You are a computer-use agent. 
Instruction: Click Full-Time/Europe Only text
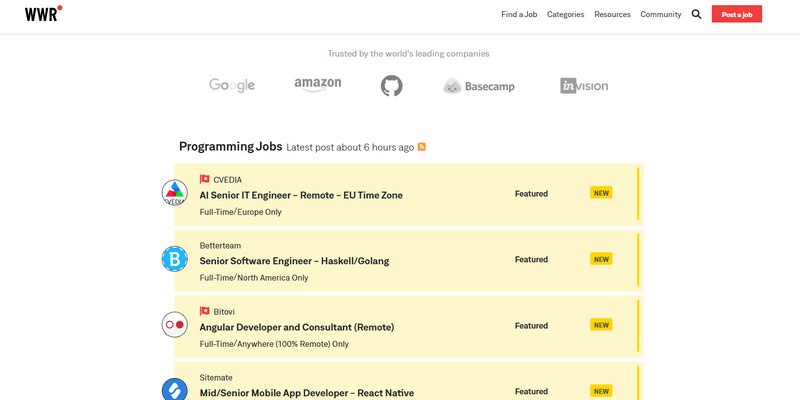point(240,212)
